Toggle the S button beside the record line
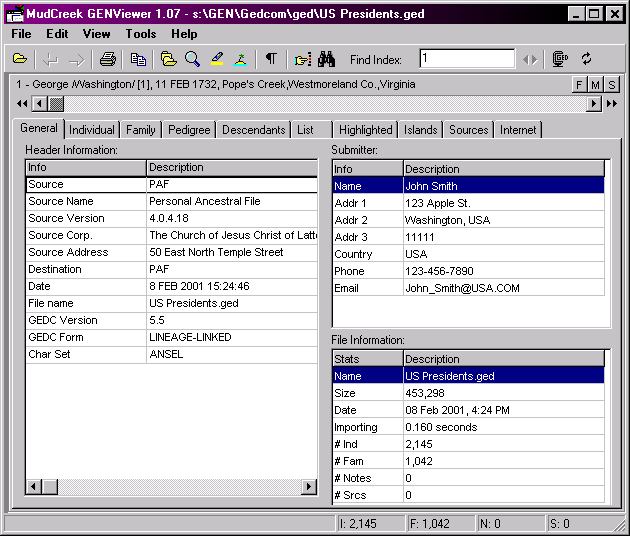 pos(611,85)
